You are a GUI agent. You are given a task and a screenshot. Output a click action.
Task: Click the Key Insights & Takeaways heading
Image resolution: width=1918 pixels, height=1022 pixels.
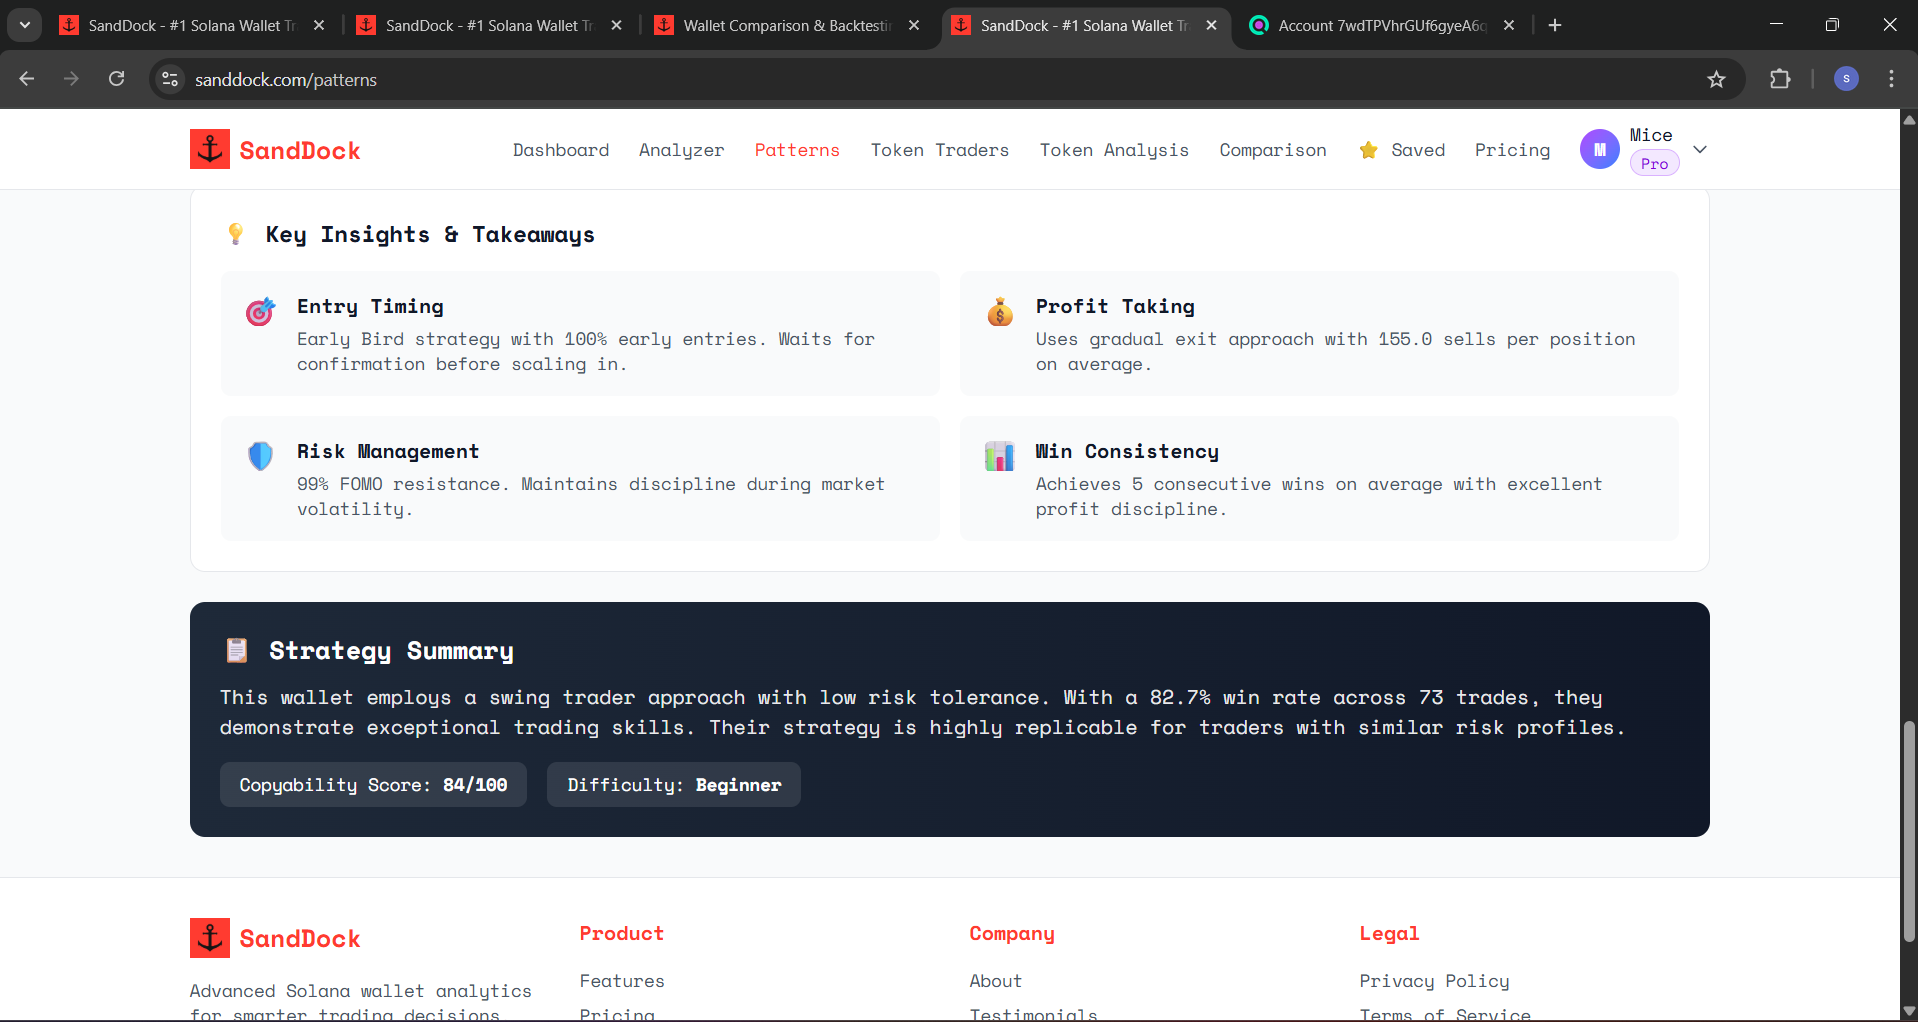click(430, 234)
